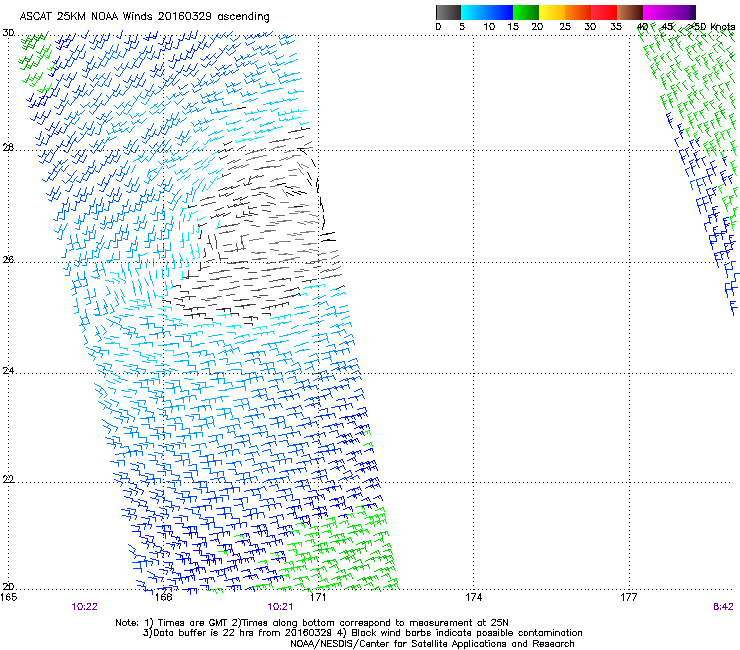Image resolution: width=740 pixels, height=650 pixels.
Task: Click the green 15-20 knots legend swatch
Action: click(526, 12)
